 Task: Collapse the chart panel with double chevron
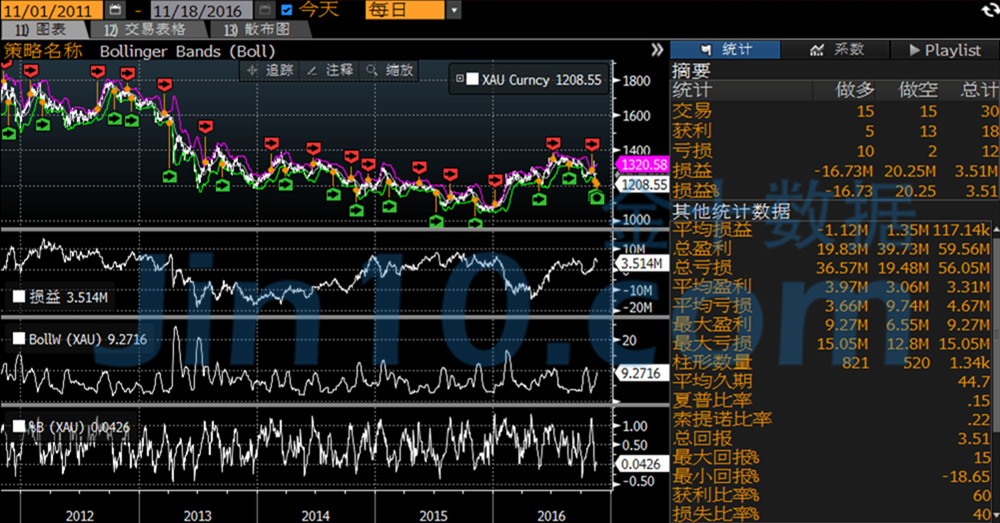point(657,49)
